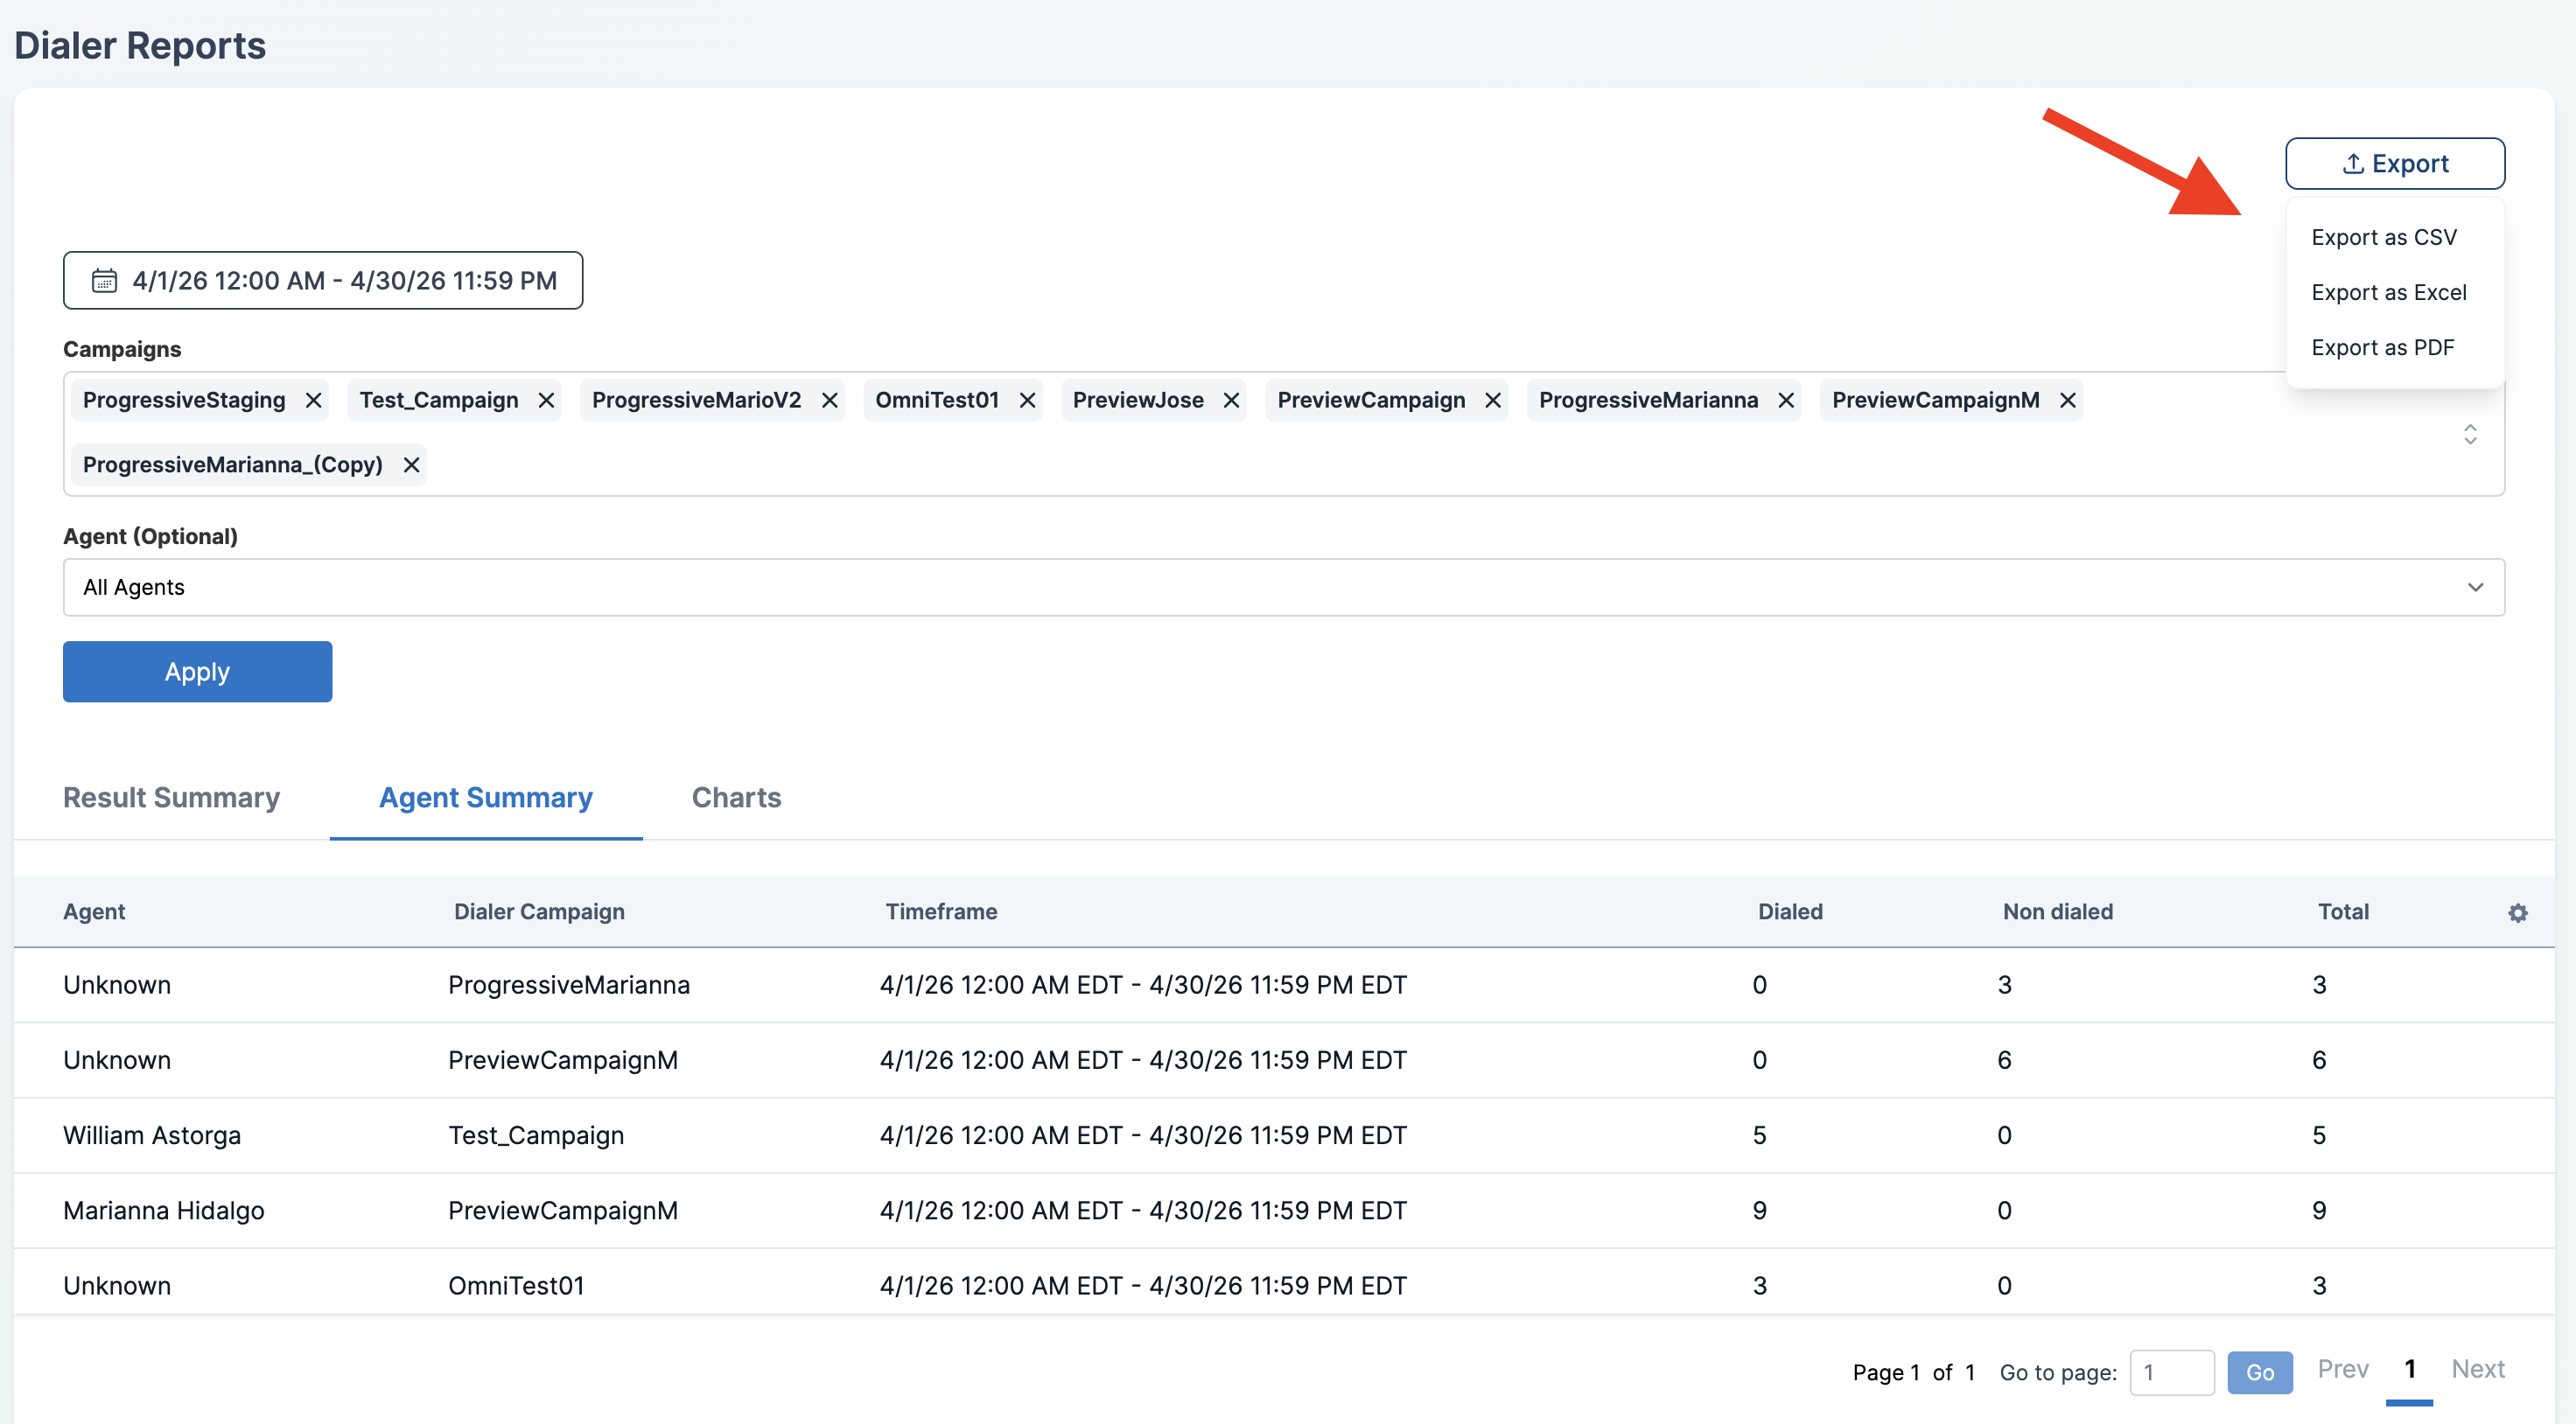Click PreviewCampaignM in Marianna Hidalgo row

[563, 1210]
